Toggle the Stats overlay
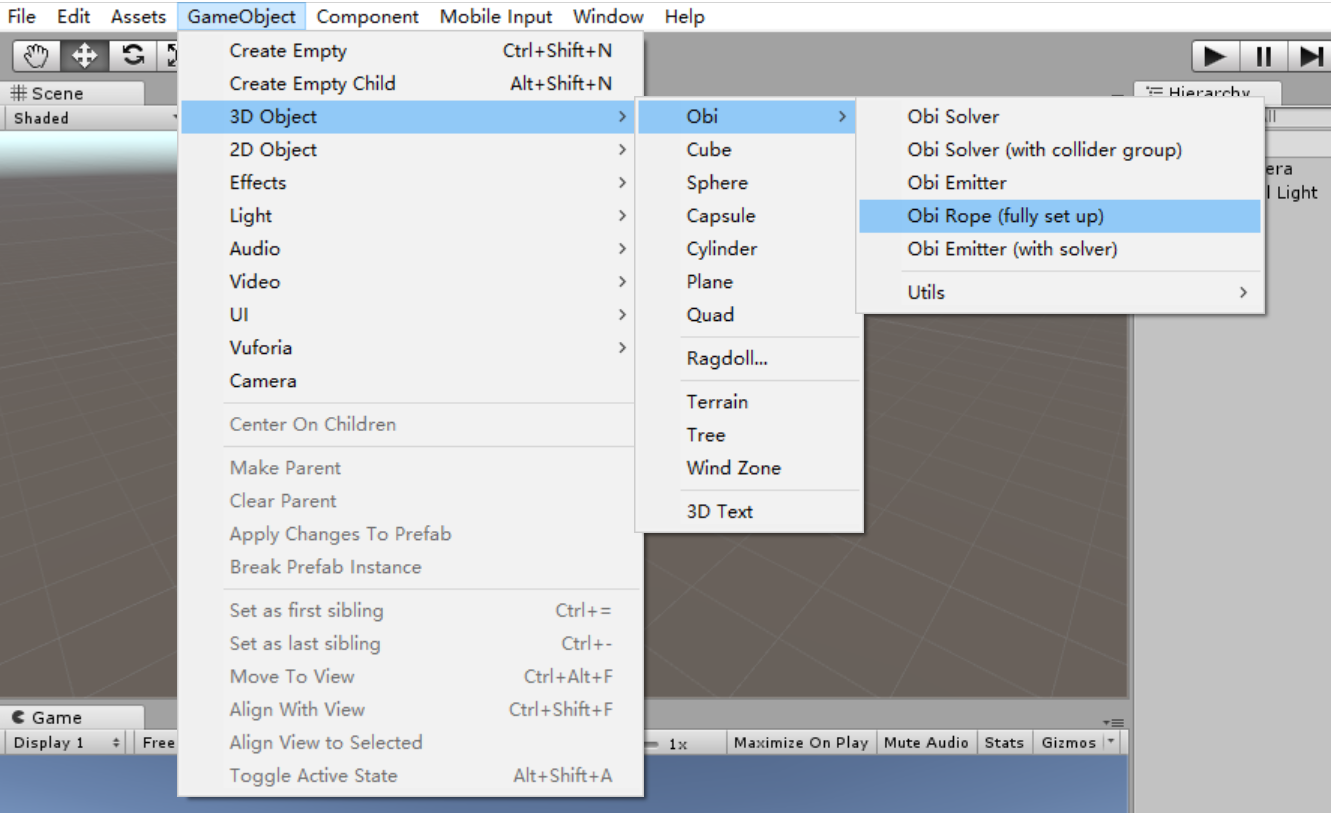1331x813 pixels. (1003, 742)
